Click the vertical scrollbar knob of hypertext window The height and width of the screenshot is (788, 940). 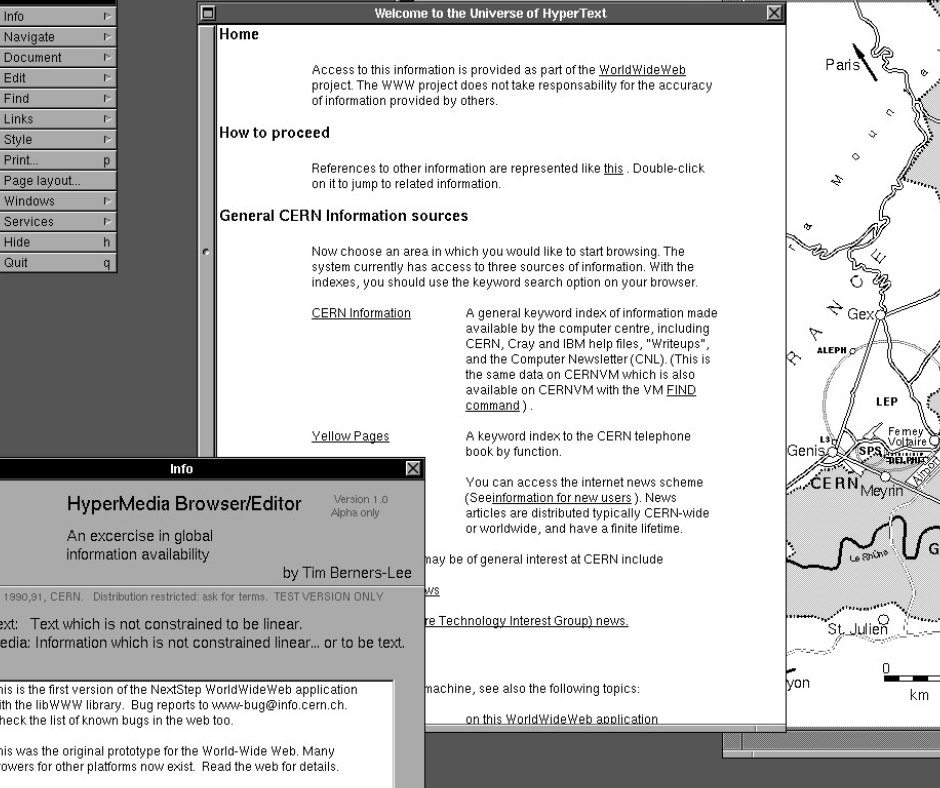[x=206, y=252]
